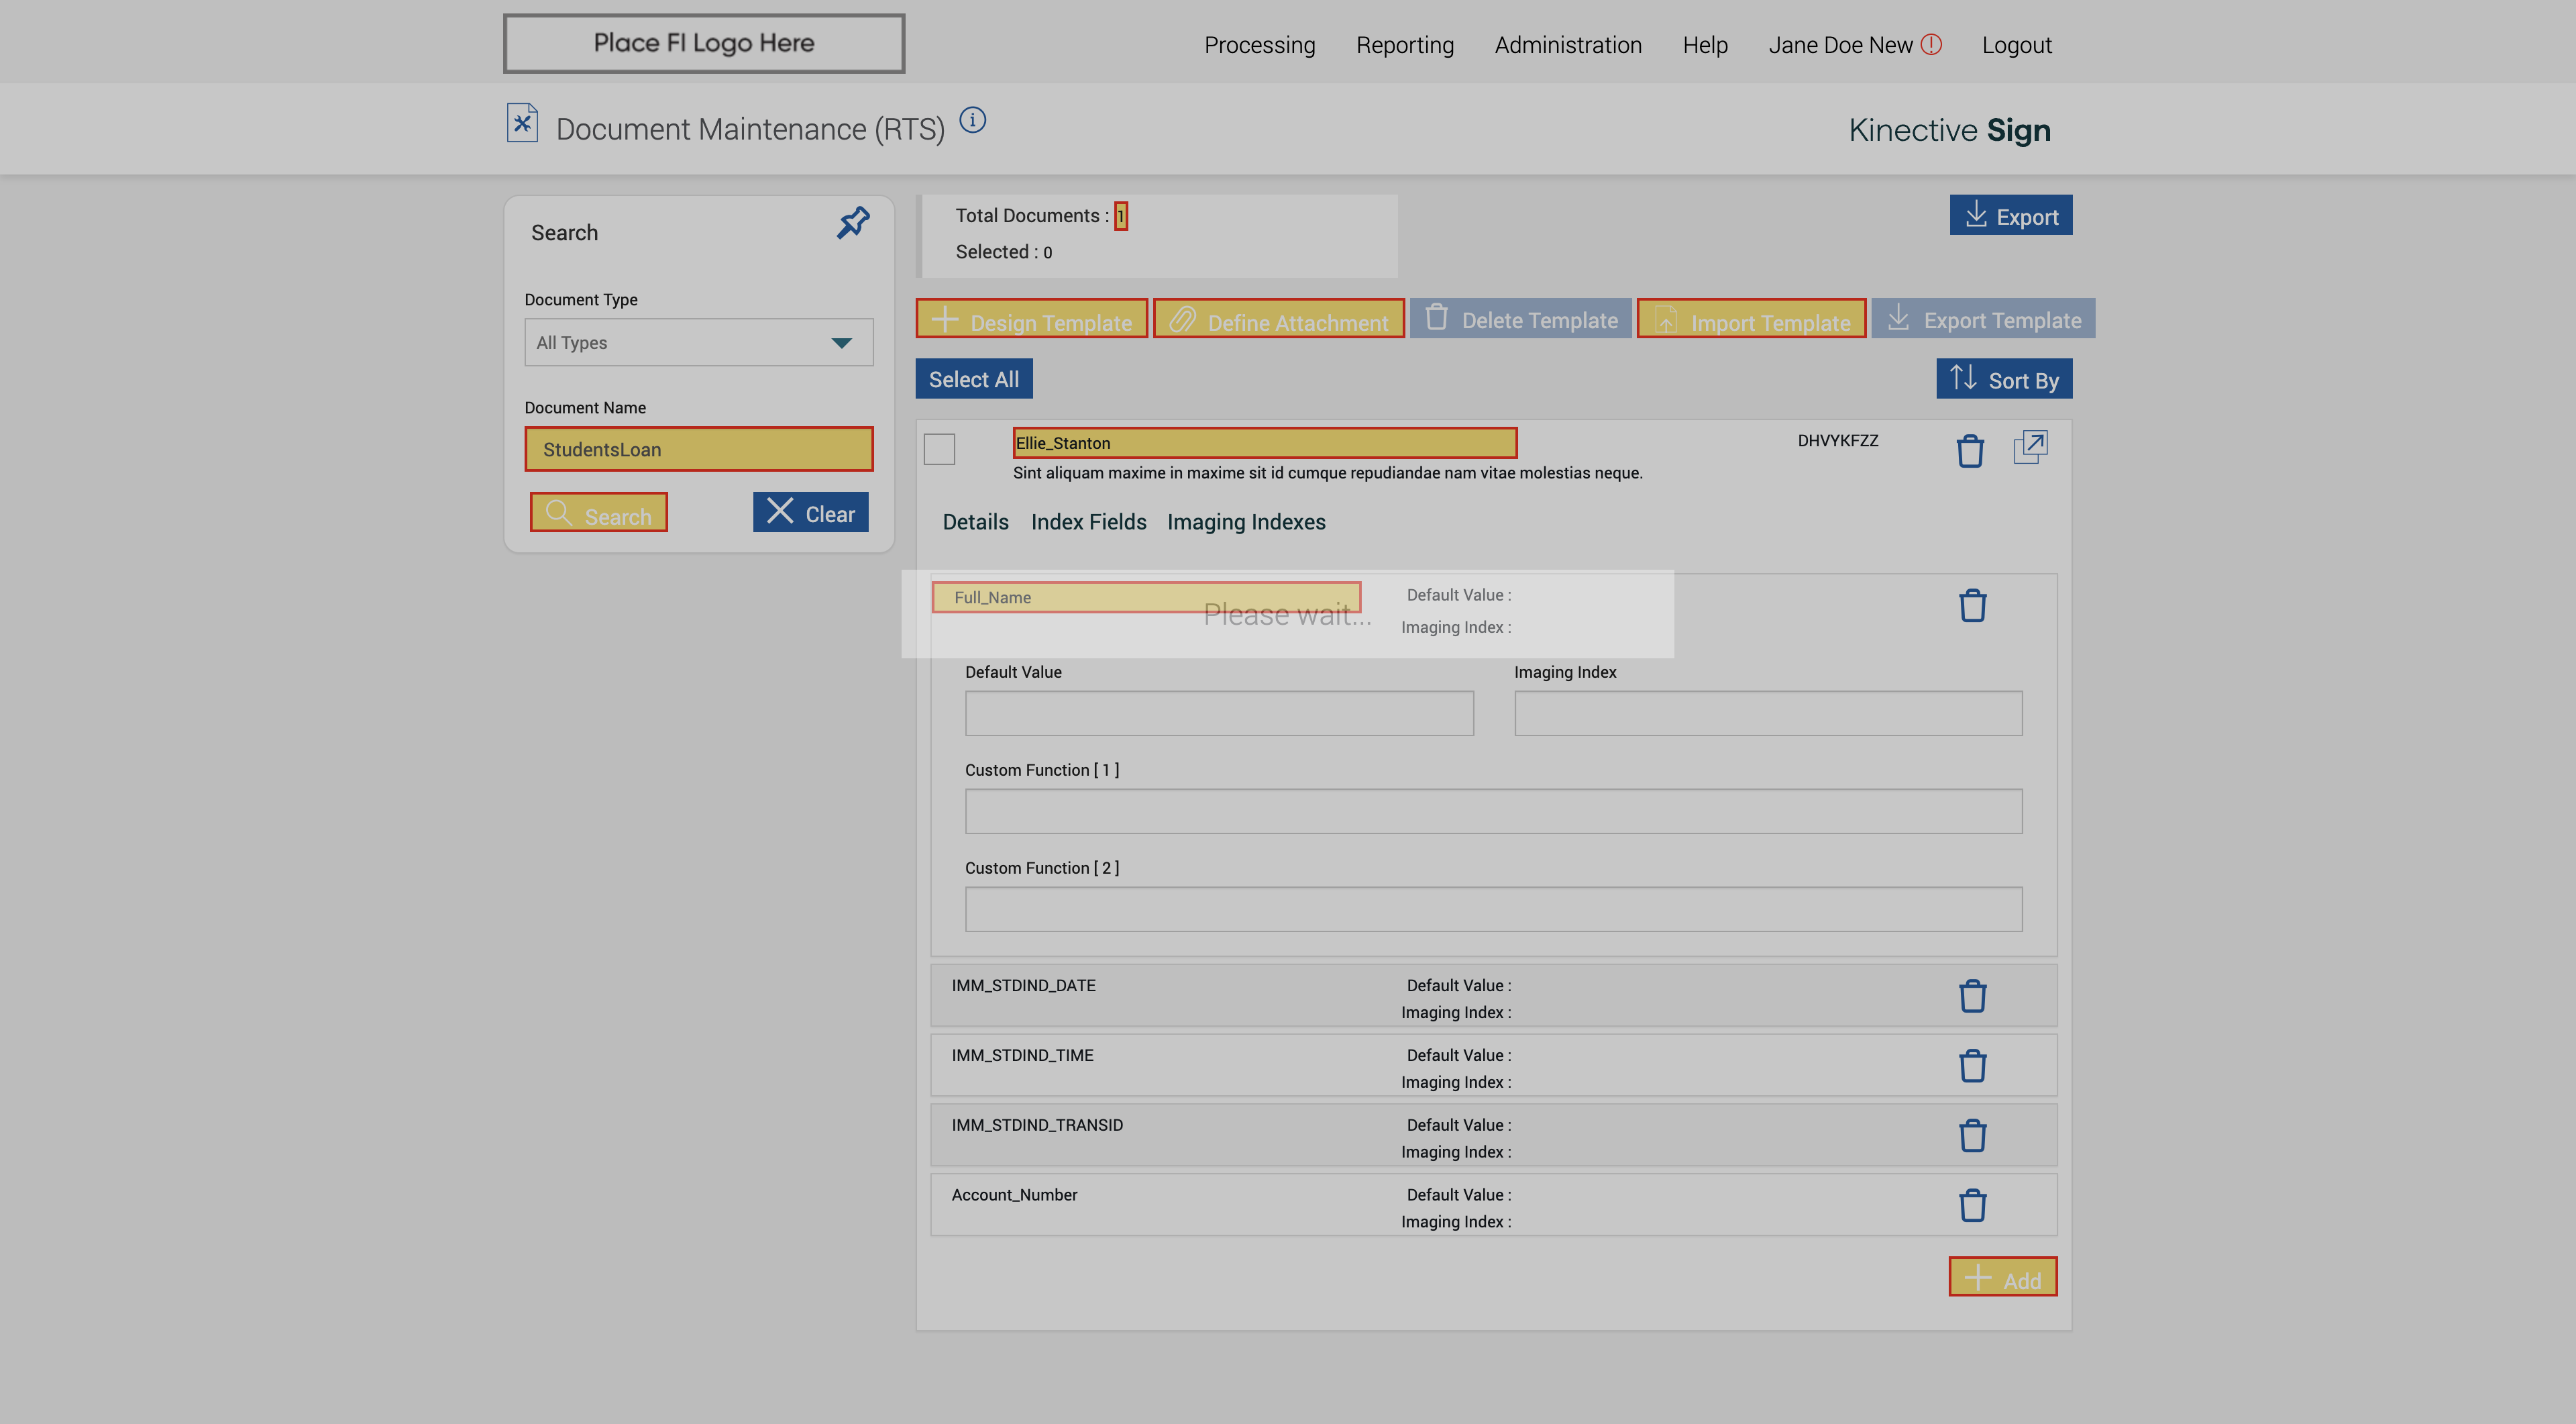Click the info icon beside Document Maintenance title
The image size is (2576, 1424).
(972, 121)
